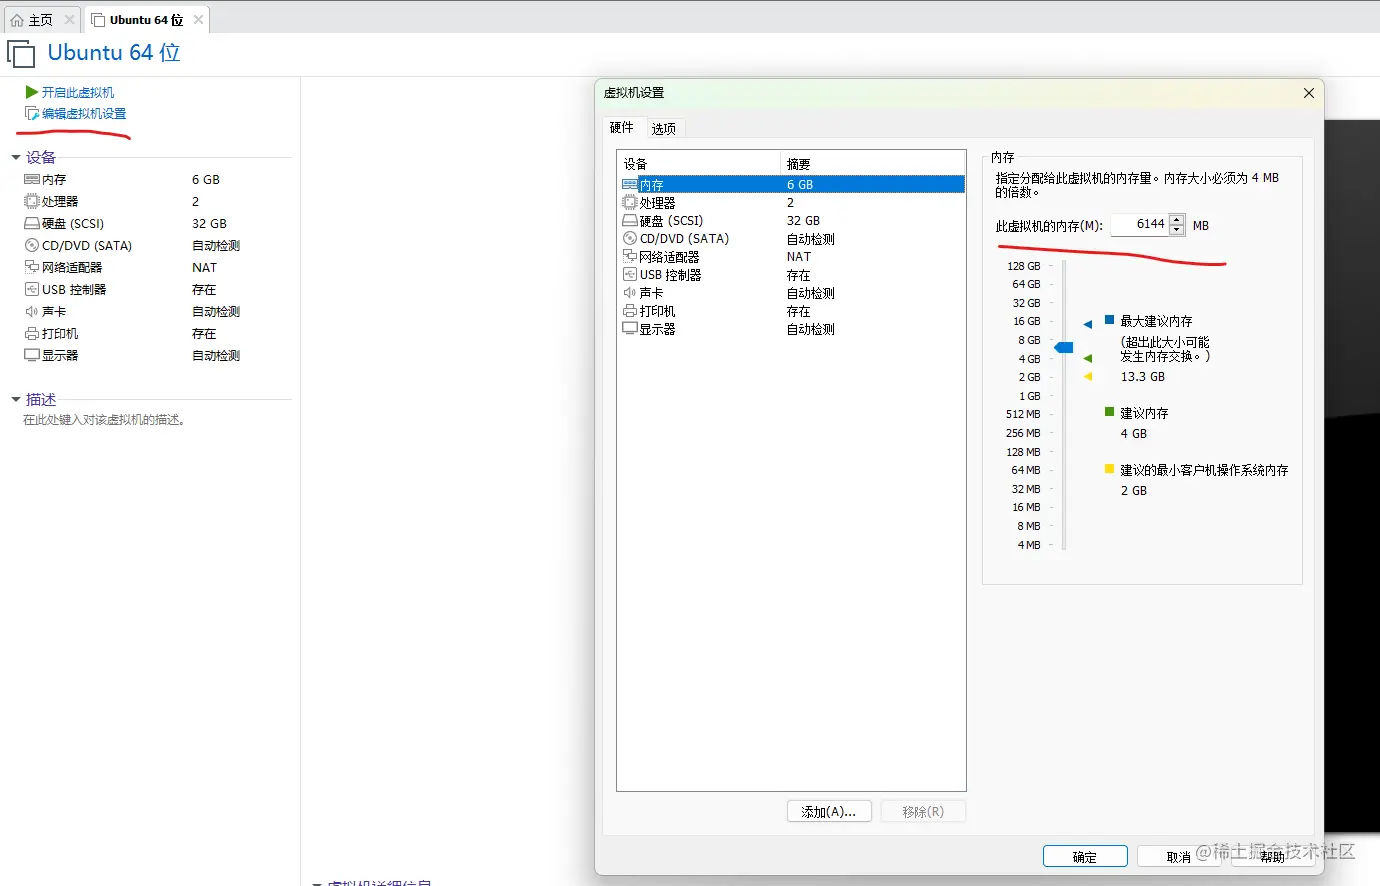1380x886 pixels.
Task: Click the memory icon in the settings dialog list
Action: 630,185
